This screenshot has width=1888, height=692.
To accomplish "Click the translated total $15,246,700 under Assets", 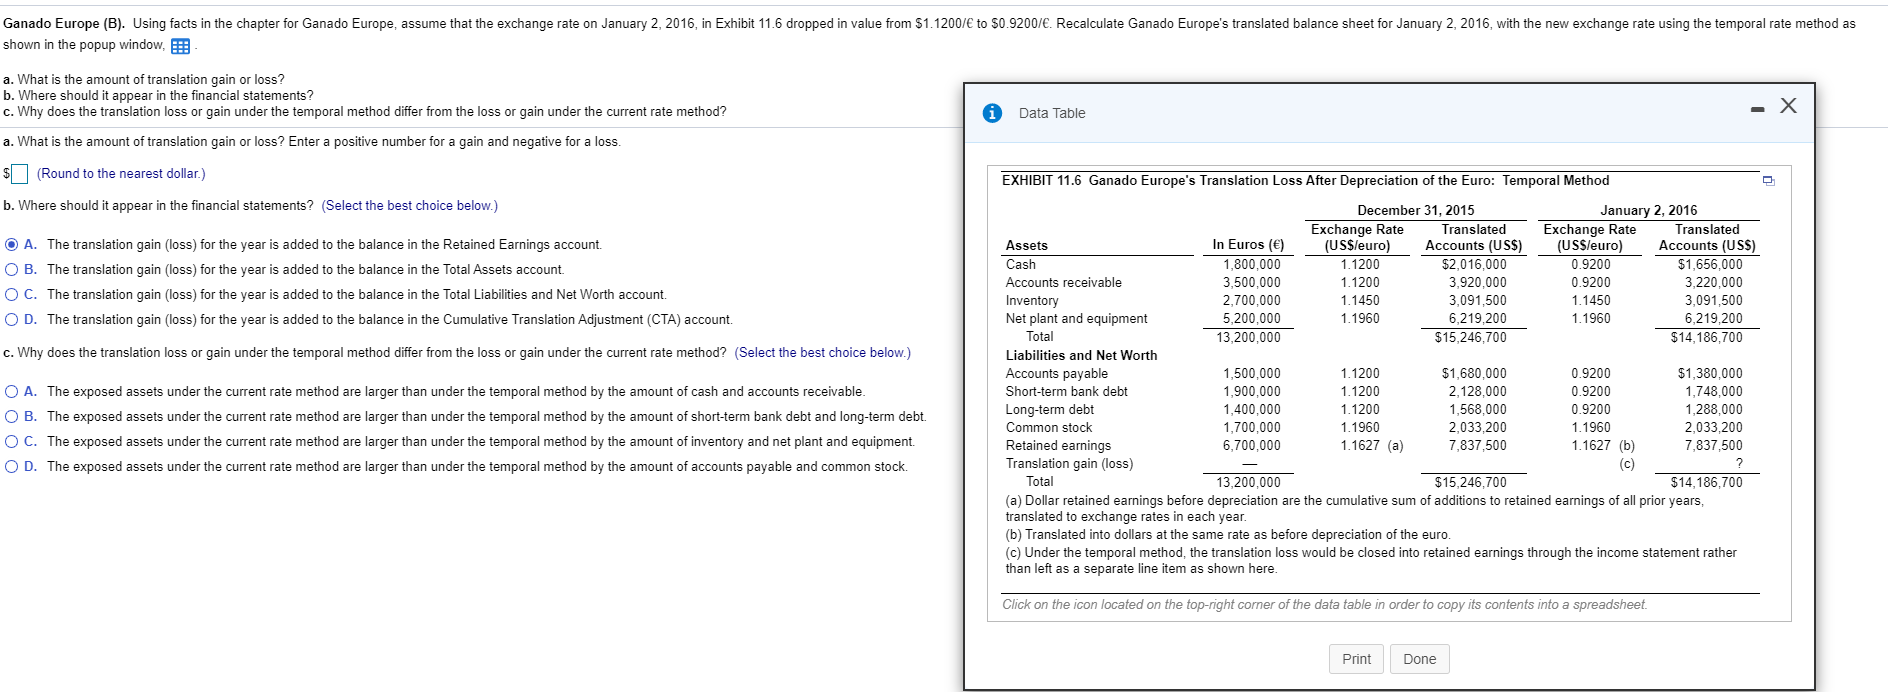I will [x=1471, y=338].
